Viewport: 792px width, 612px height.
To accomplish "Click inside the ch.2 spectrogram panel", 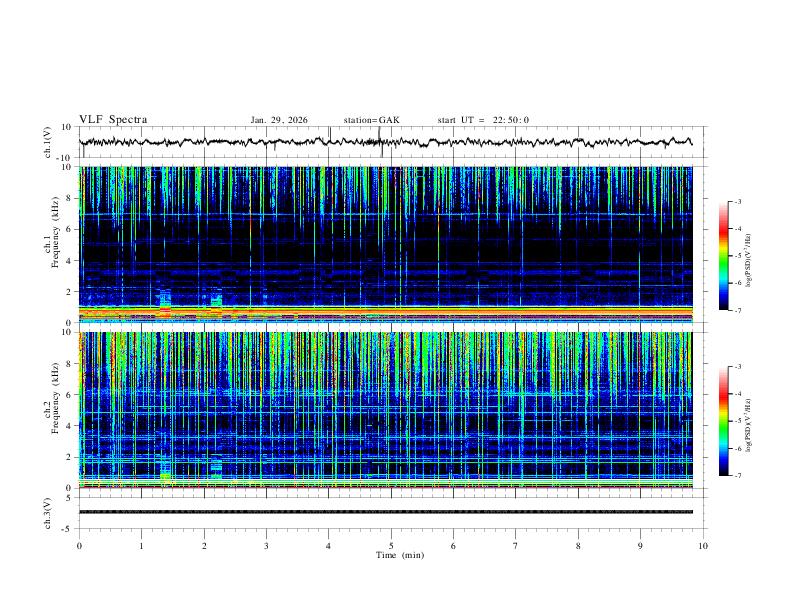I will click(x=385, y=410).
